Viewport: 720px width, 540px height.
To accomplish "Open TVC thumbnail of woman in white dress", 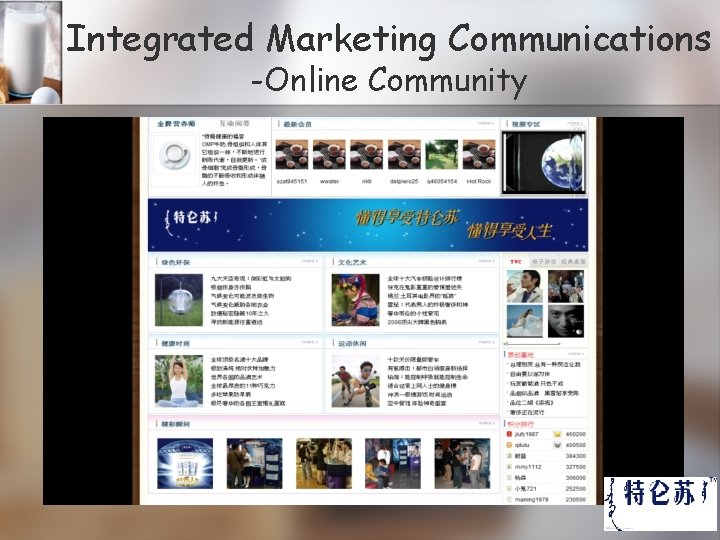I will [524, 321].
